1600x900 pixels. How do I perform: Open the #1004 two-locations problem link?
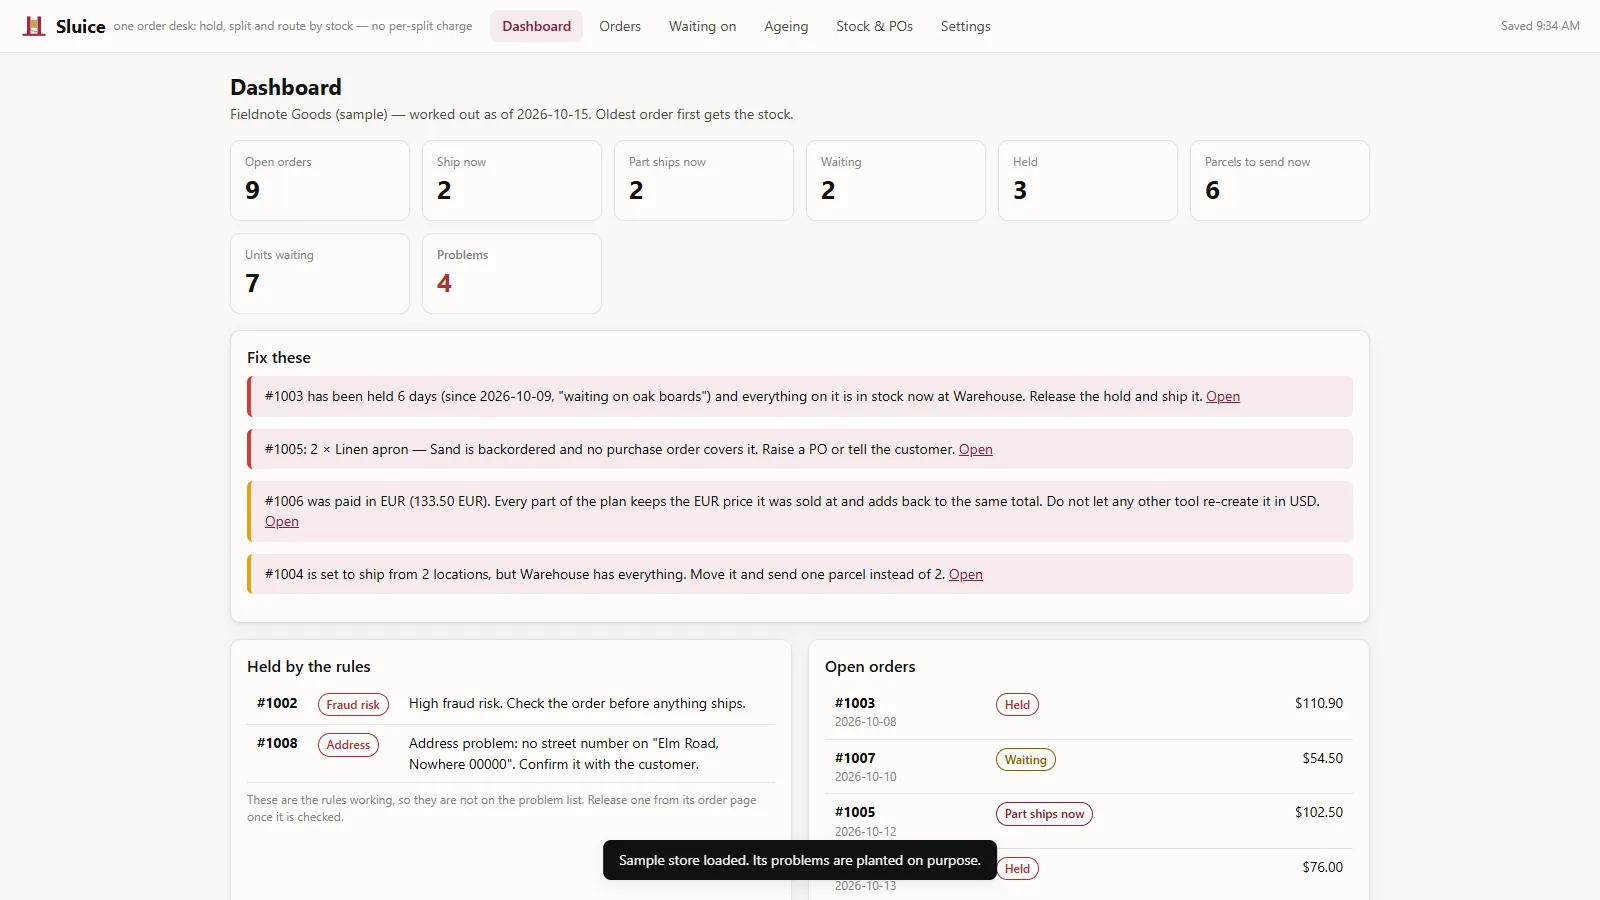pos(965,574)
